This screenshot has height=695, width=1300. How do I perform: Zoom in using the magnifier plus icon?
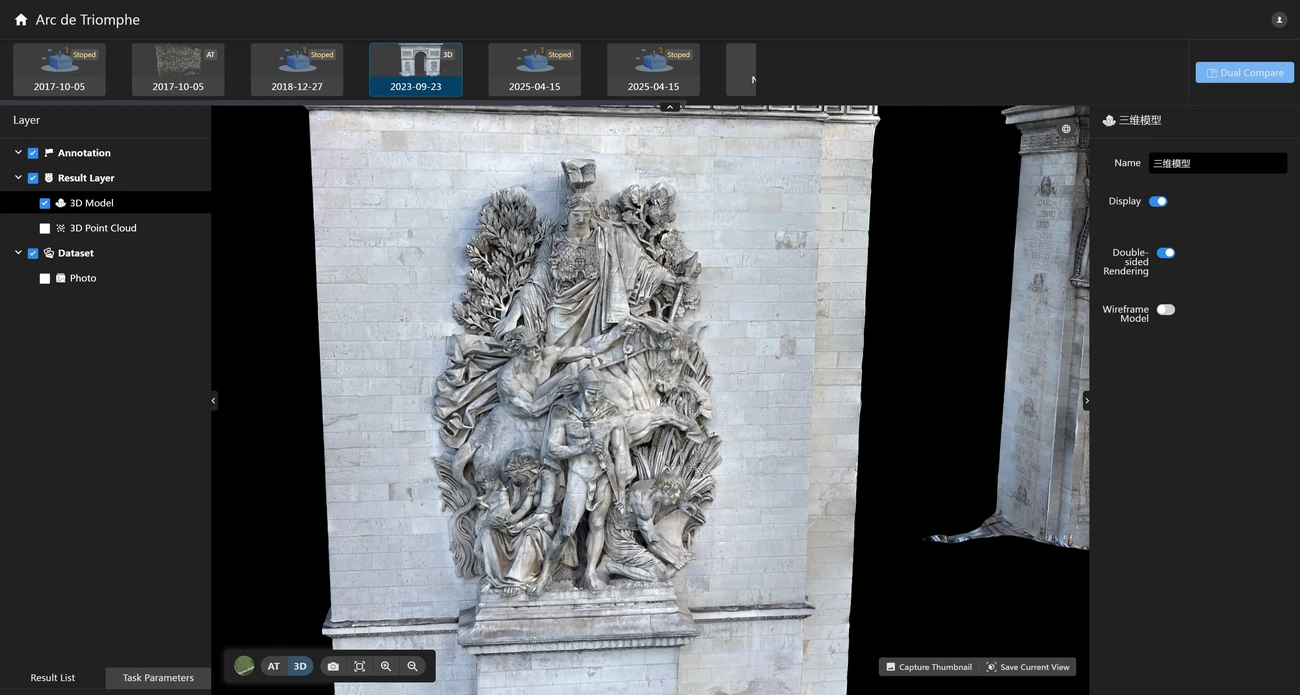coord(386,667)
